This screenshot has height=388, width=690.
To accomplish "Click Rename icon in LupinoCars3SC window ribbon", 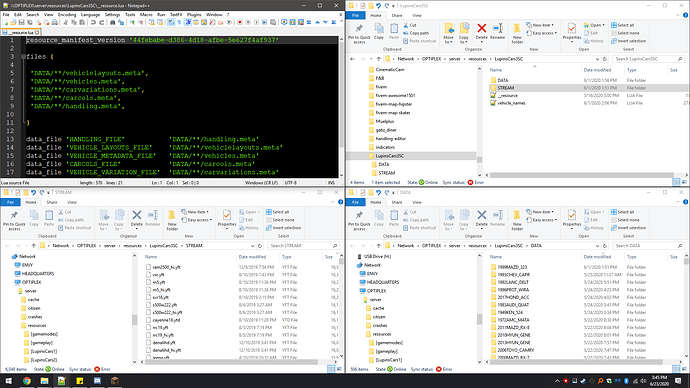I will pyautogui.click(x=497, y=29).
